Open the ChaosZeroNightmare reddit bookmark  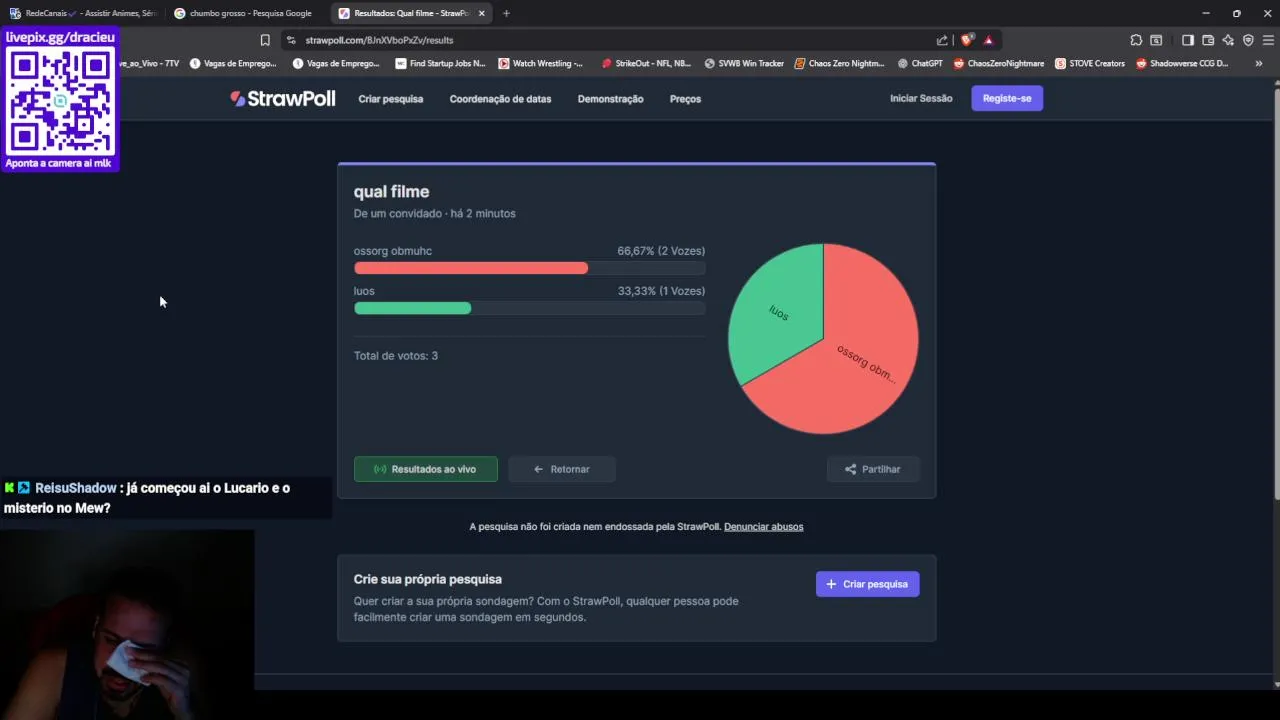(999, 63)
